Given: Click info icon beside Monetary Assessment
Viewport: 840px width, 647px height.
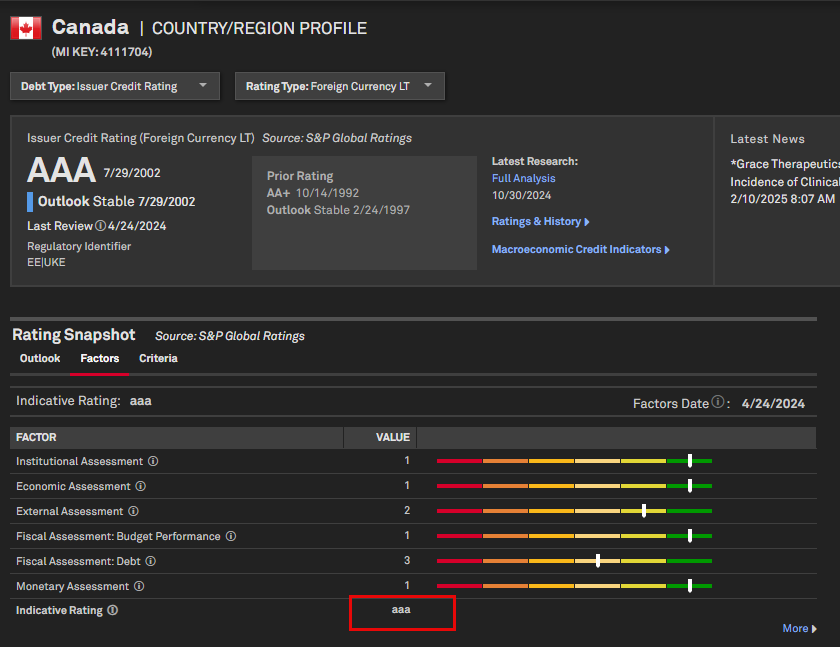Looking at the screenshot, I should pos(139,586).
